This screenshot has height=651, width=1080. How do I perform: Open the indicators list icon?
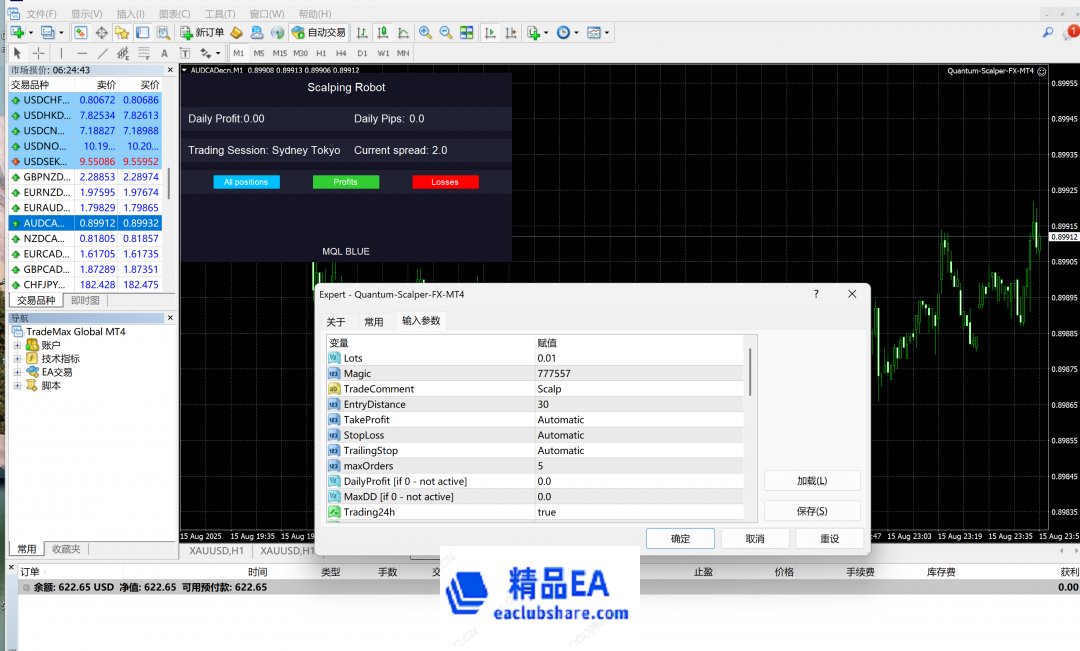[534, 32]
